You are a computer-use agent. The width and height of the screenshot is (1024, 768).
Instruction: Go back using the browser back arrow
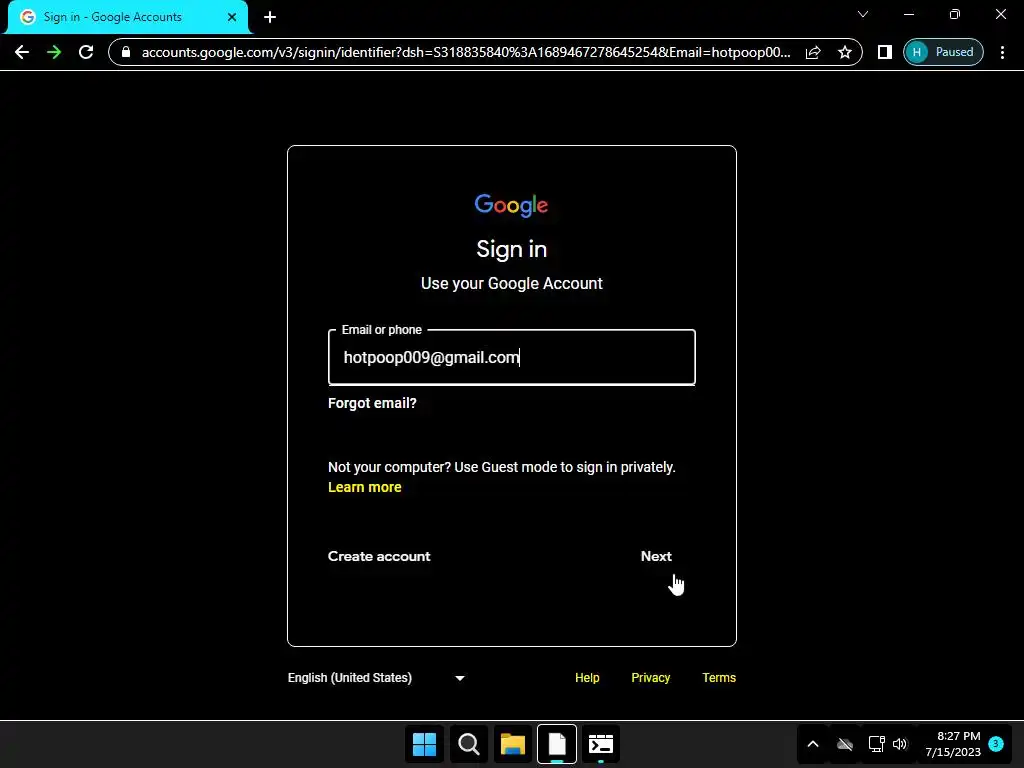[22, 52]
